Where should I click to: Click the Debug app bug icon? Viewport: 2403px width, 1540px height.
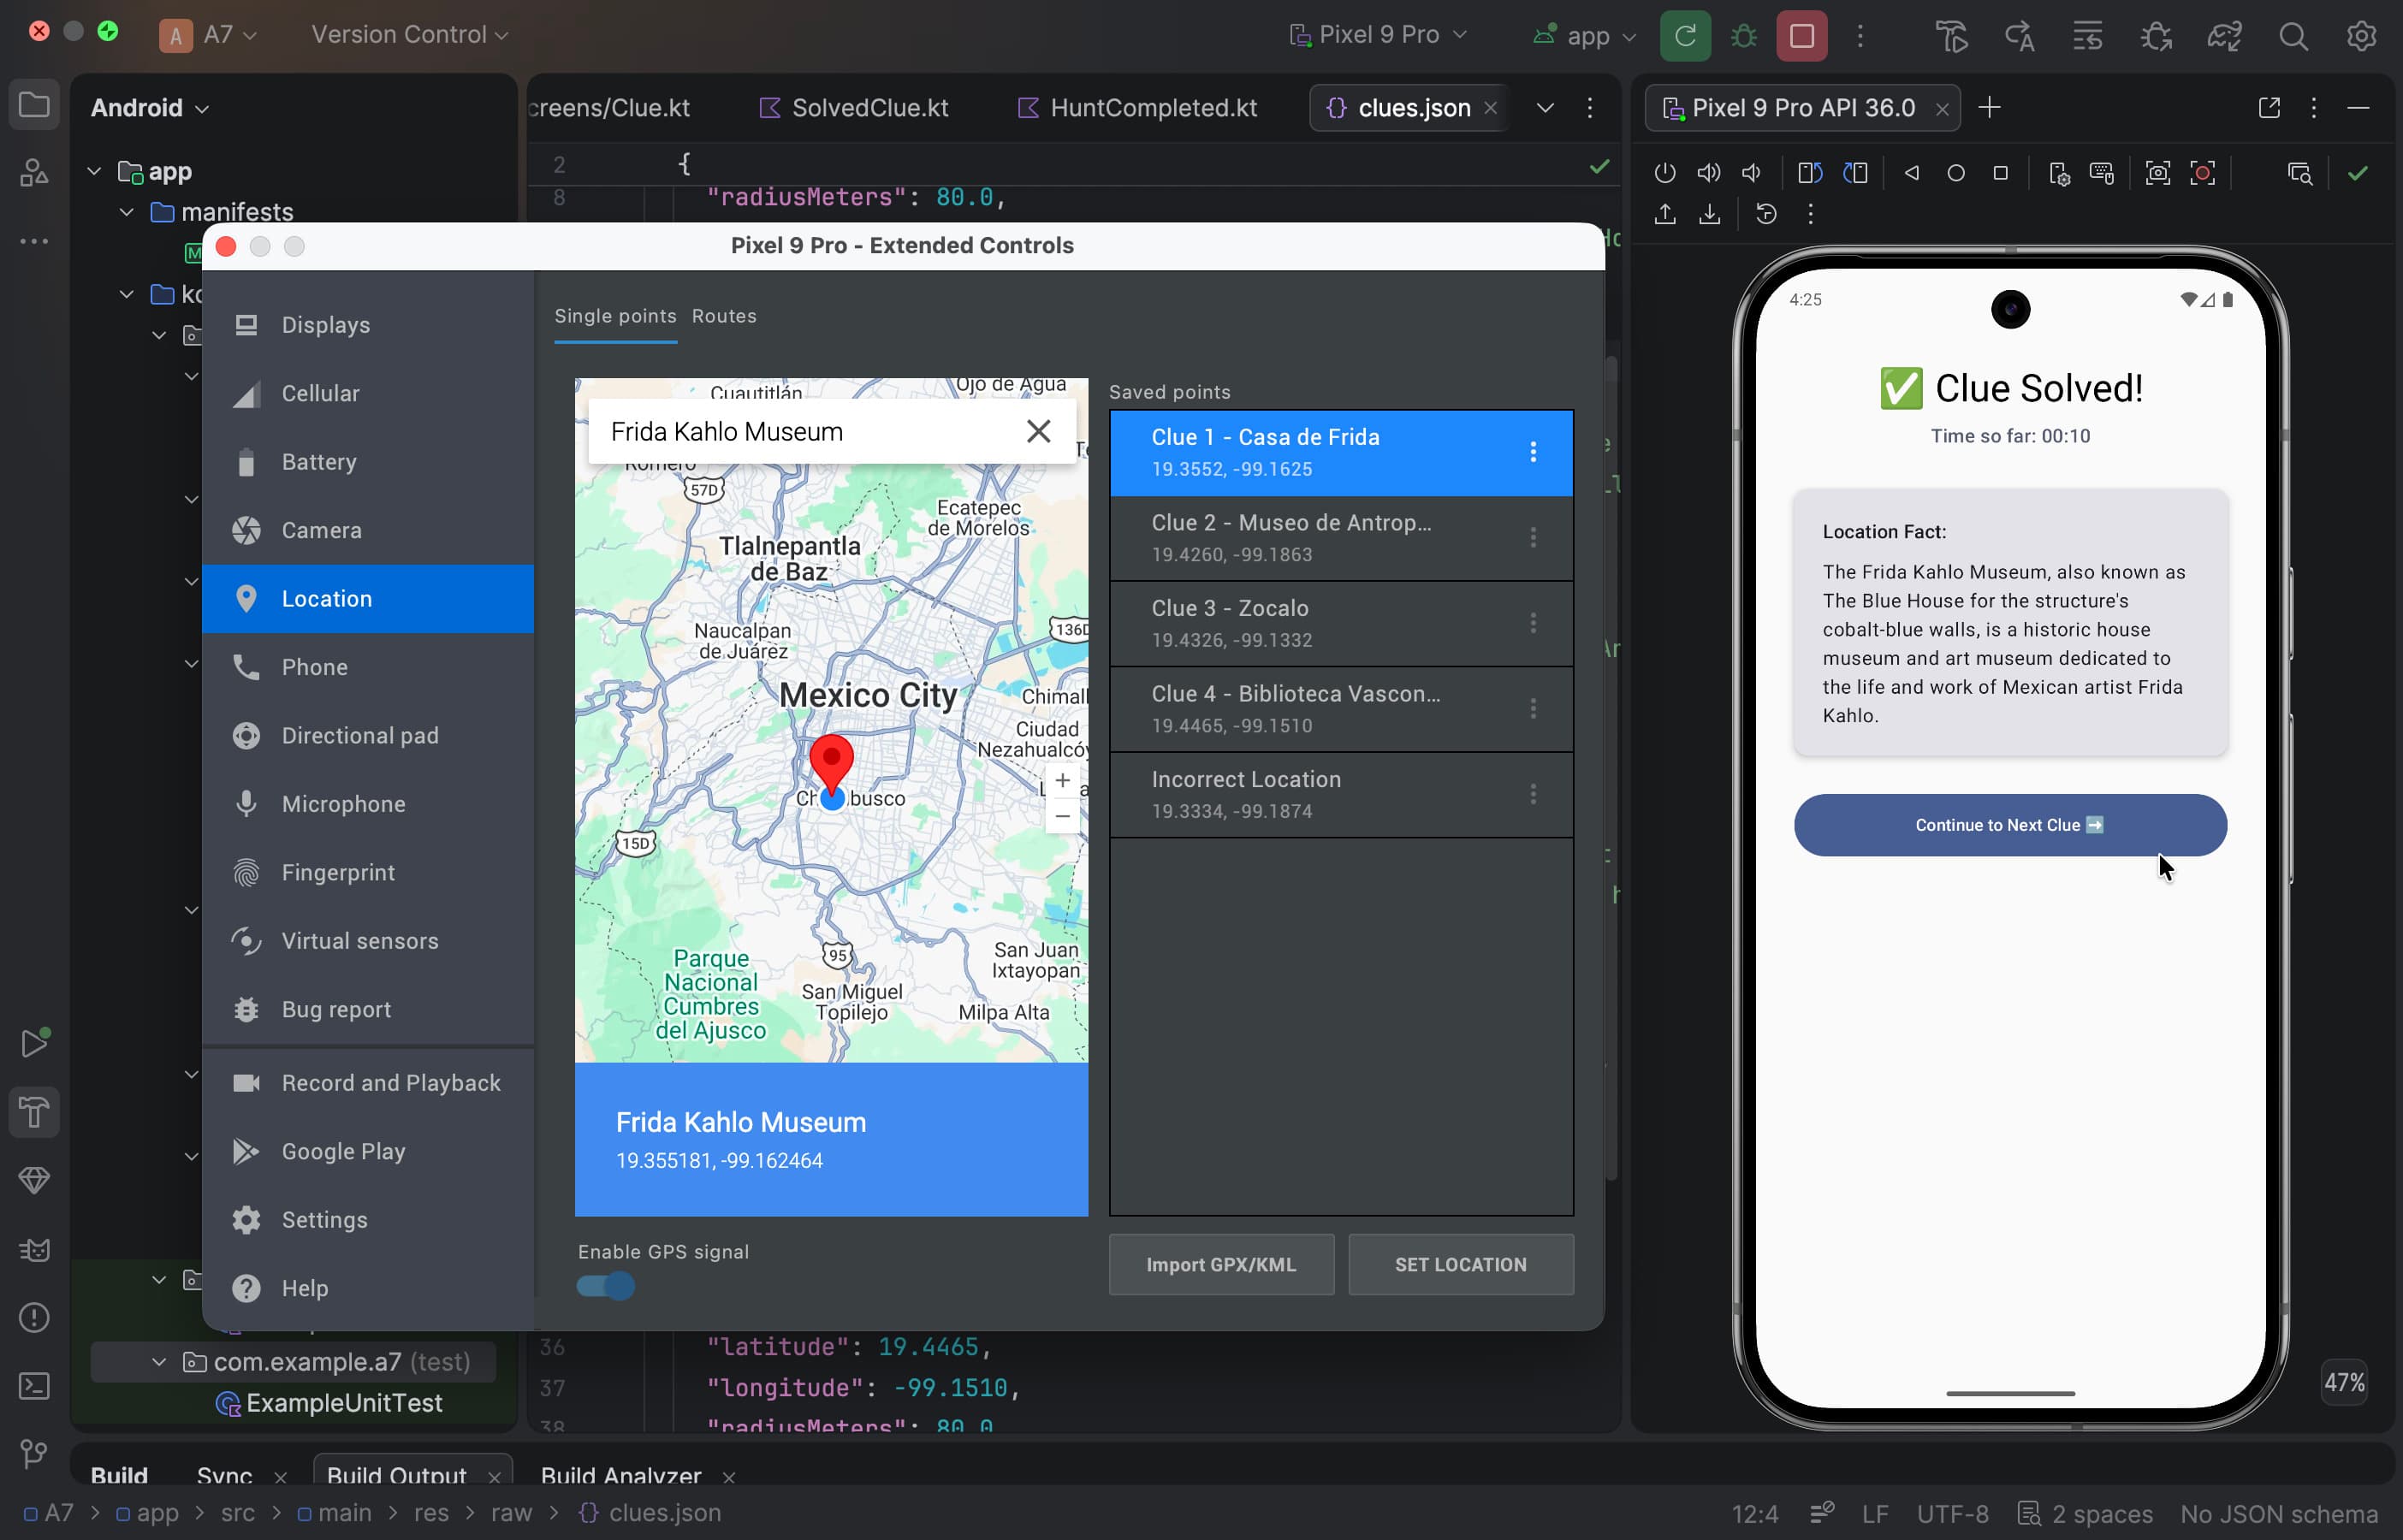(x=1744, y=36)
